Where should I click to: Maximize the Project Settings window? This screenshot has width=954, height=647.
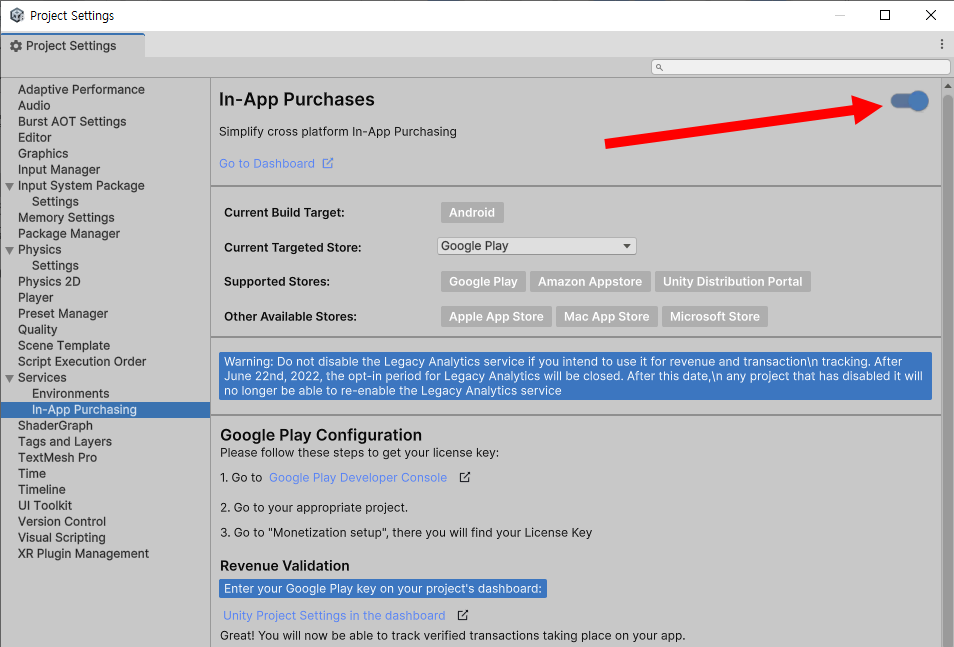pyautogui.click(x=885, y=15)
